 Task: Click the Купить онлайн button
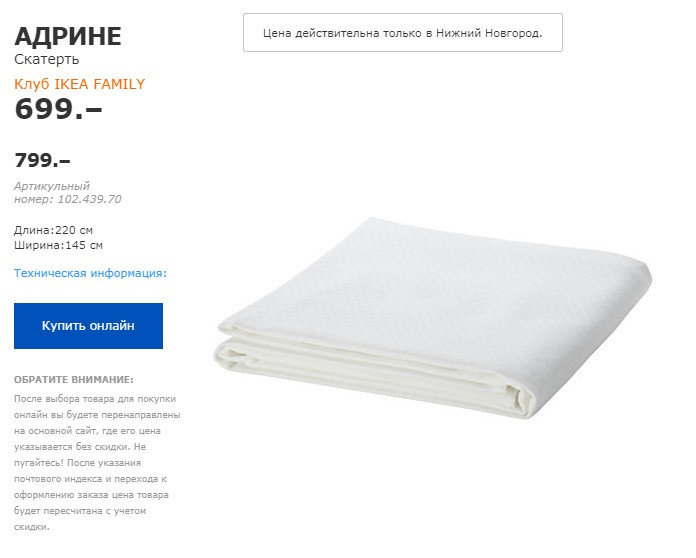point(88,326)
